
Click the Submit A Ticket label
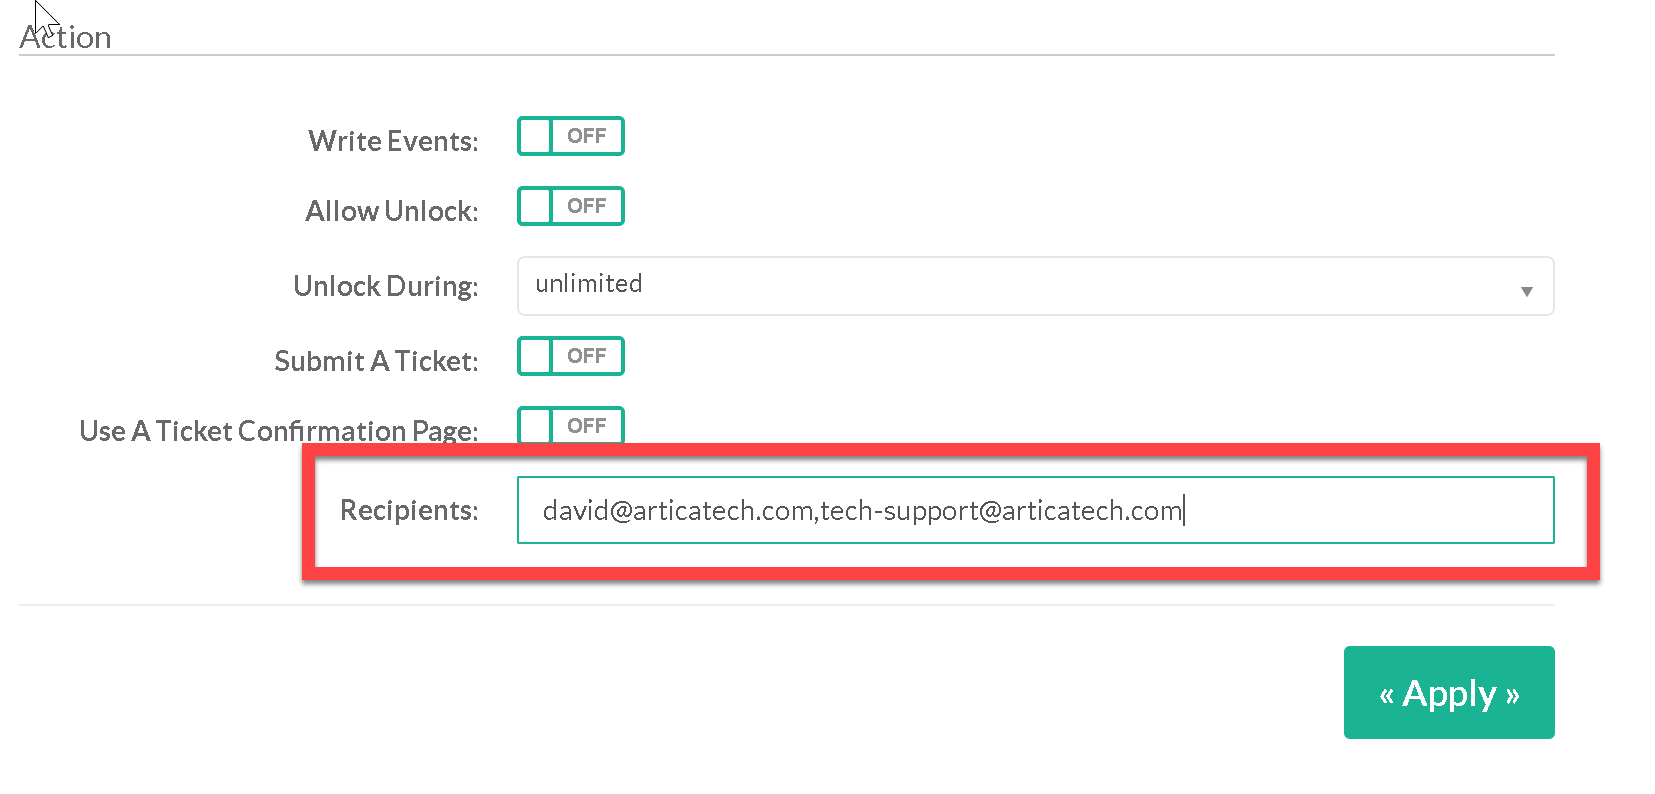coord(376,361)
